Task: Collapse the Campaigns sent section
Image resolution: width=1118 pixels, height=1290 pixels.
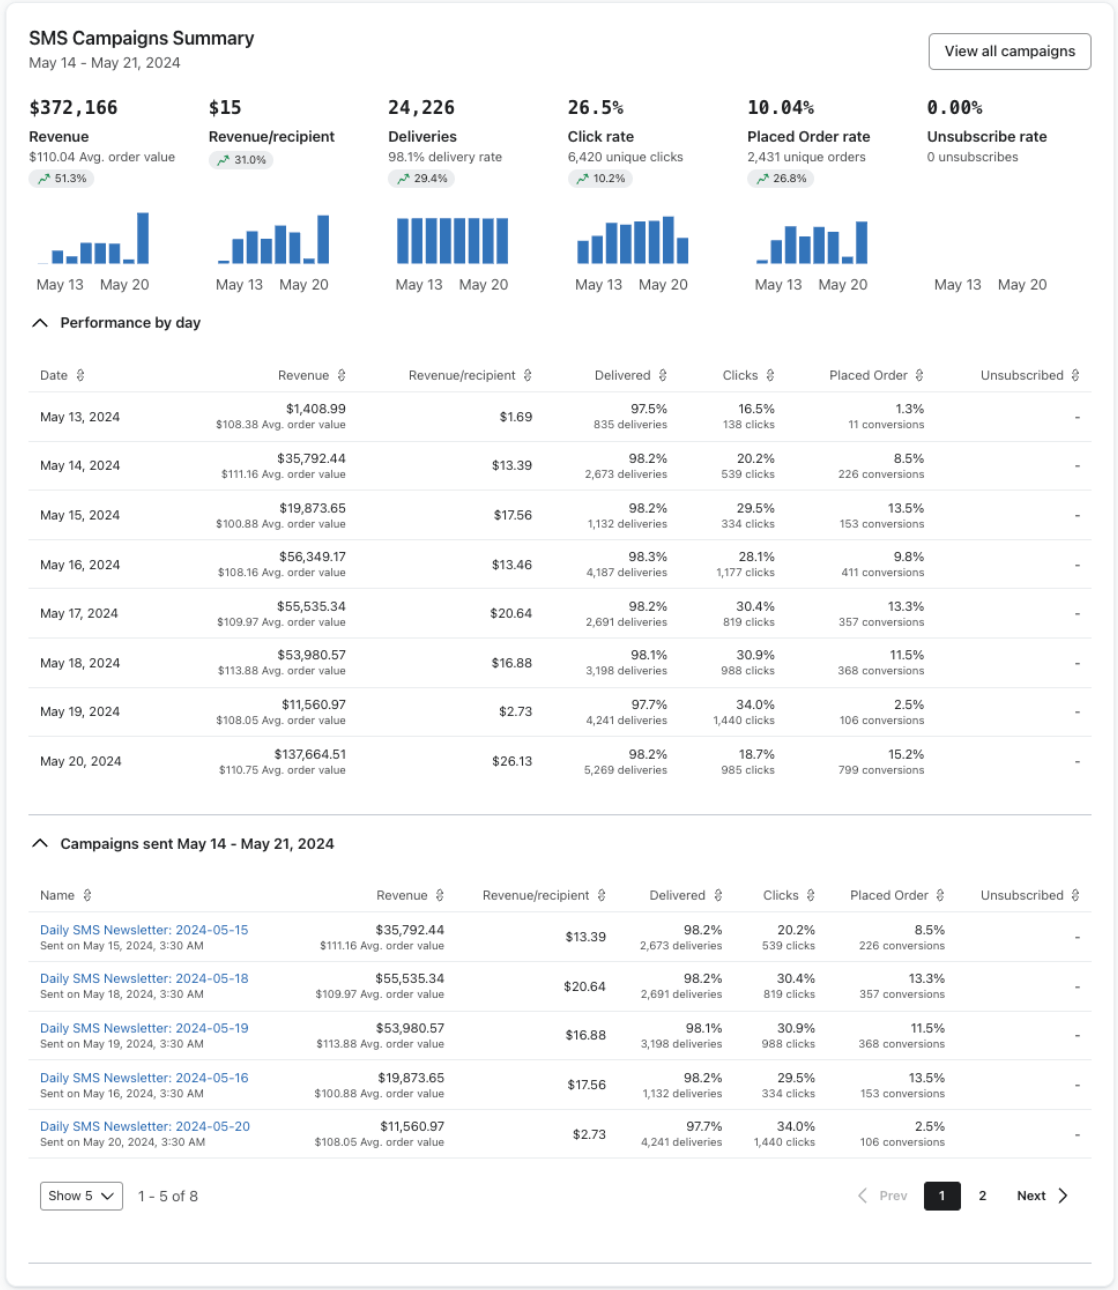Action: [x=40, y=843]
